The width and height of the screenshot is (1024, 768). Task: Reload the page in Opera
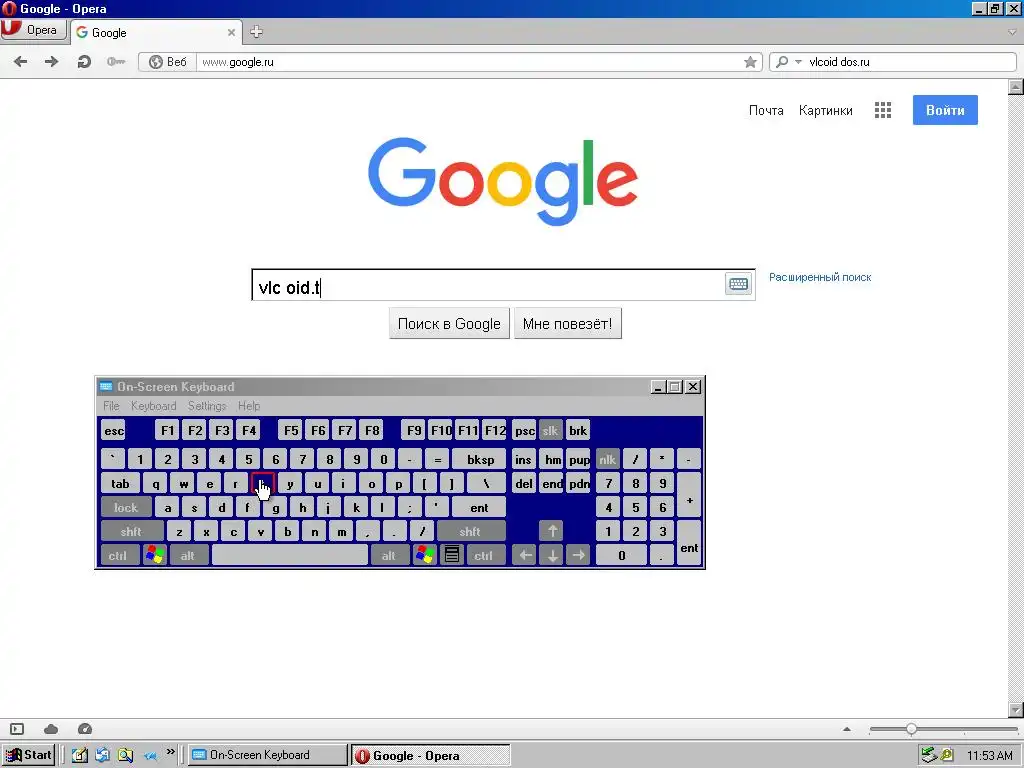click(x=84, y=62)
